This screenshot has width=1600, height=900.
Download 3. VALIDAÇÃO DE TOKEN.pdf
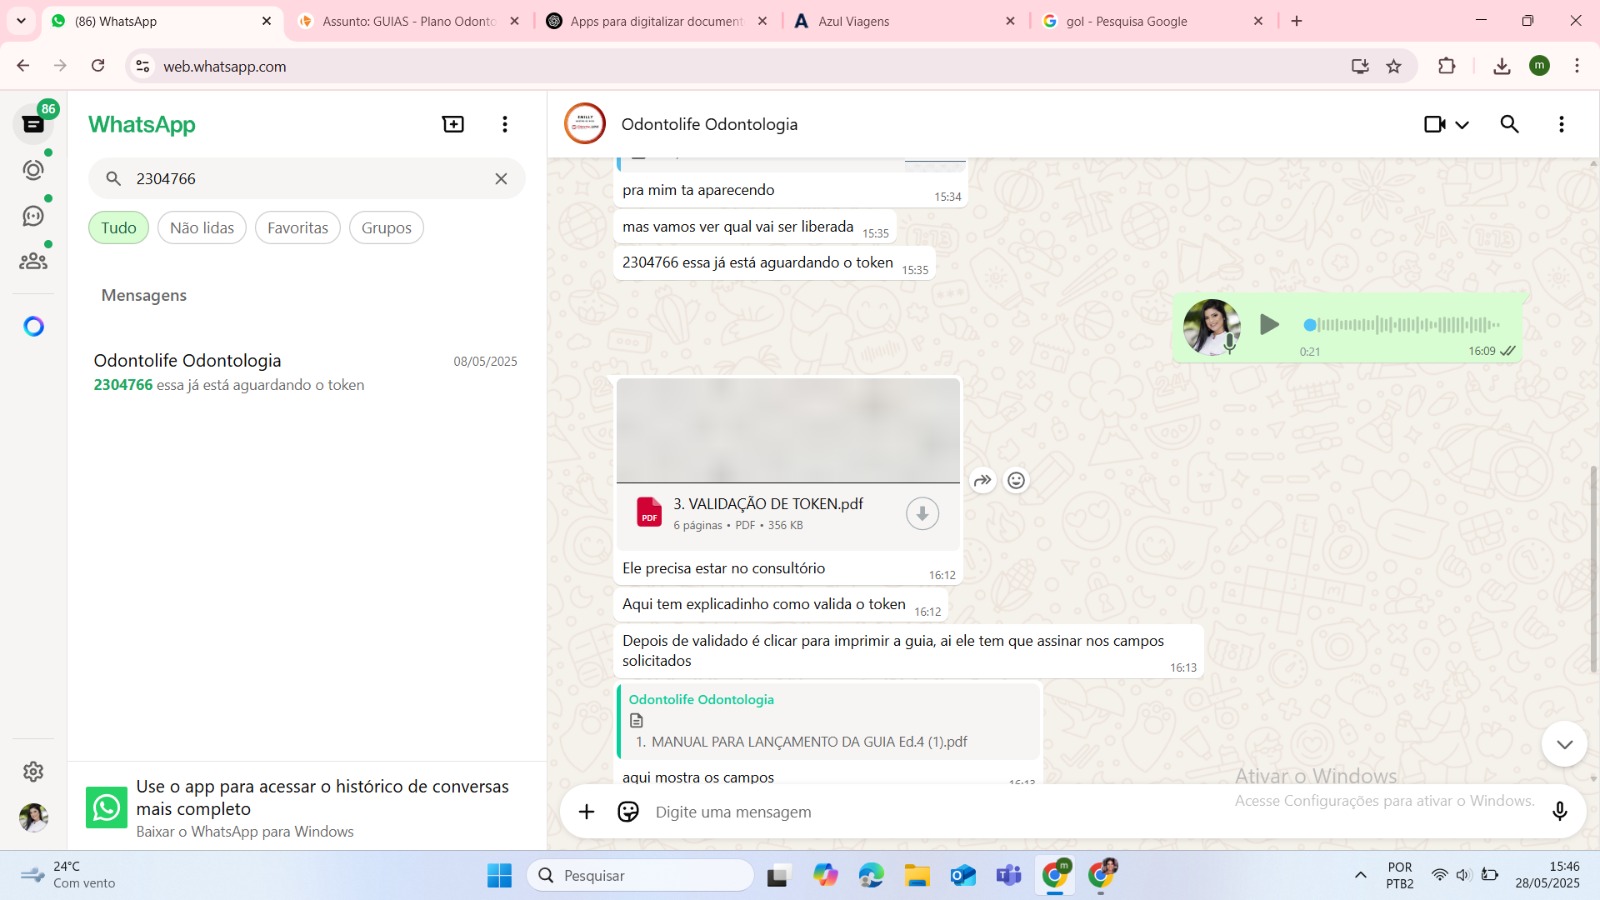[922, 514]
